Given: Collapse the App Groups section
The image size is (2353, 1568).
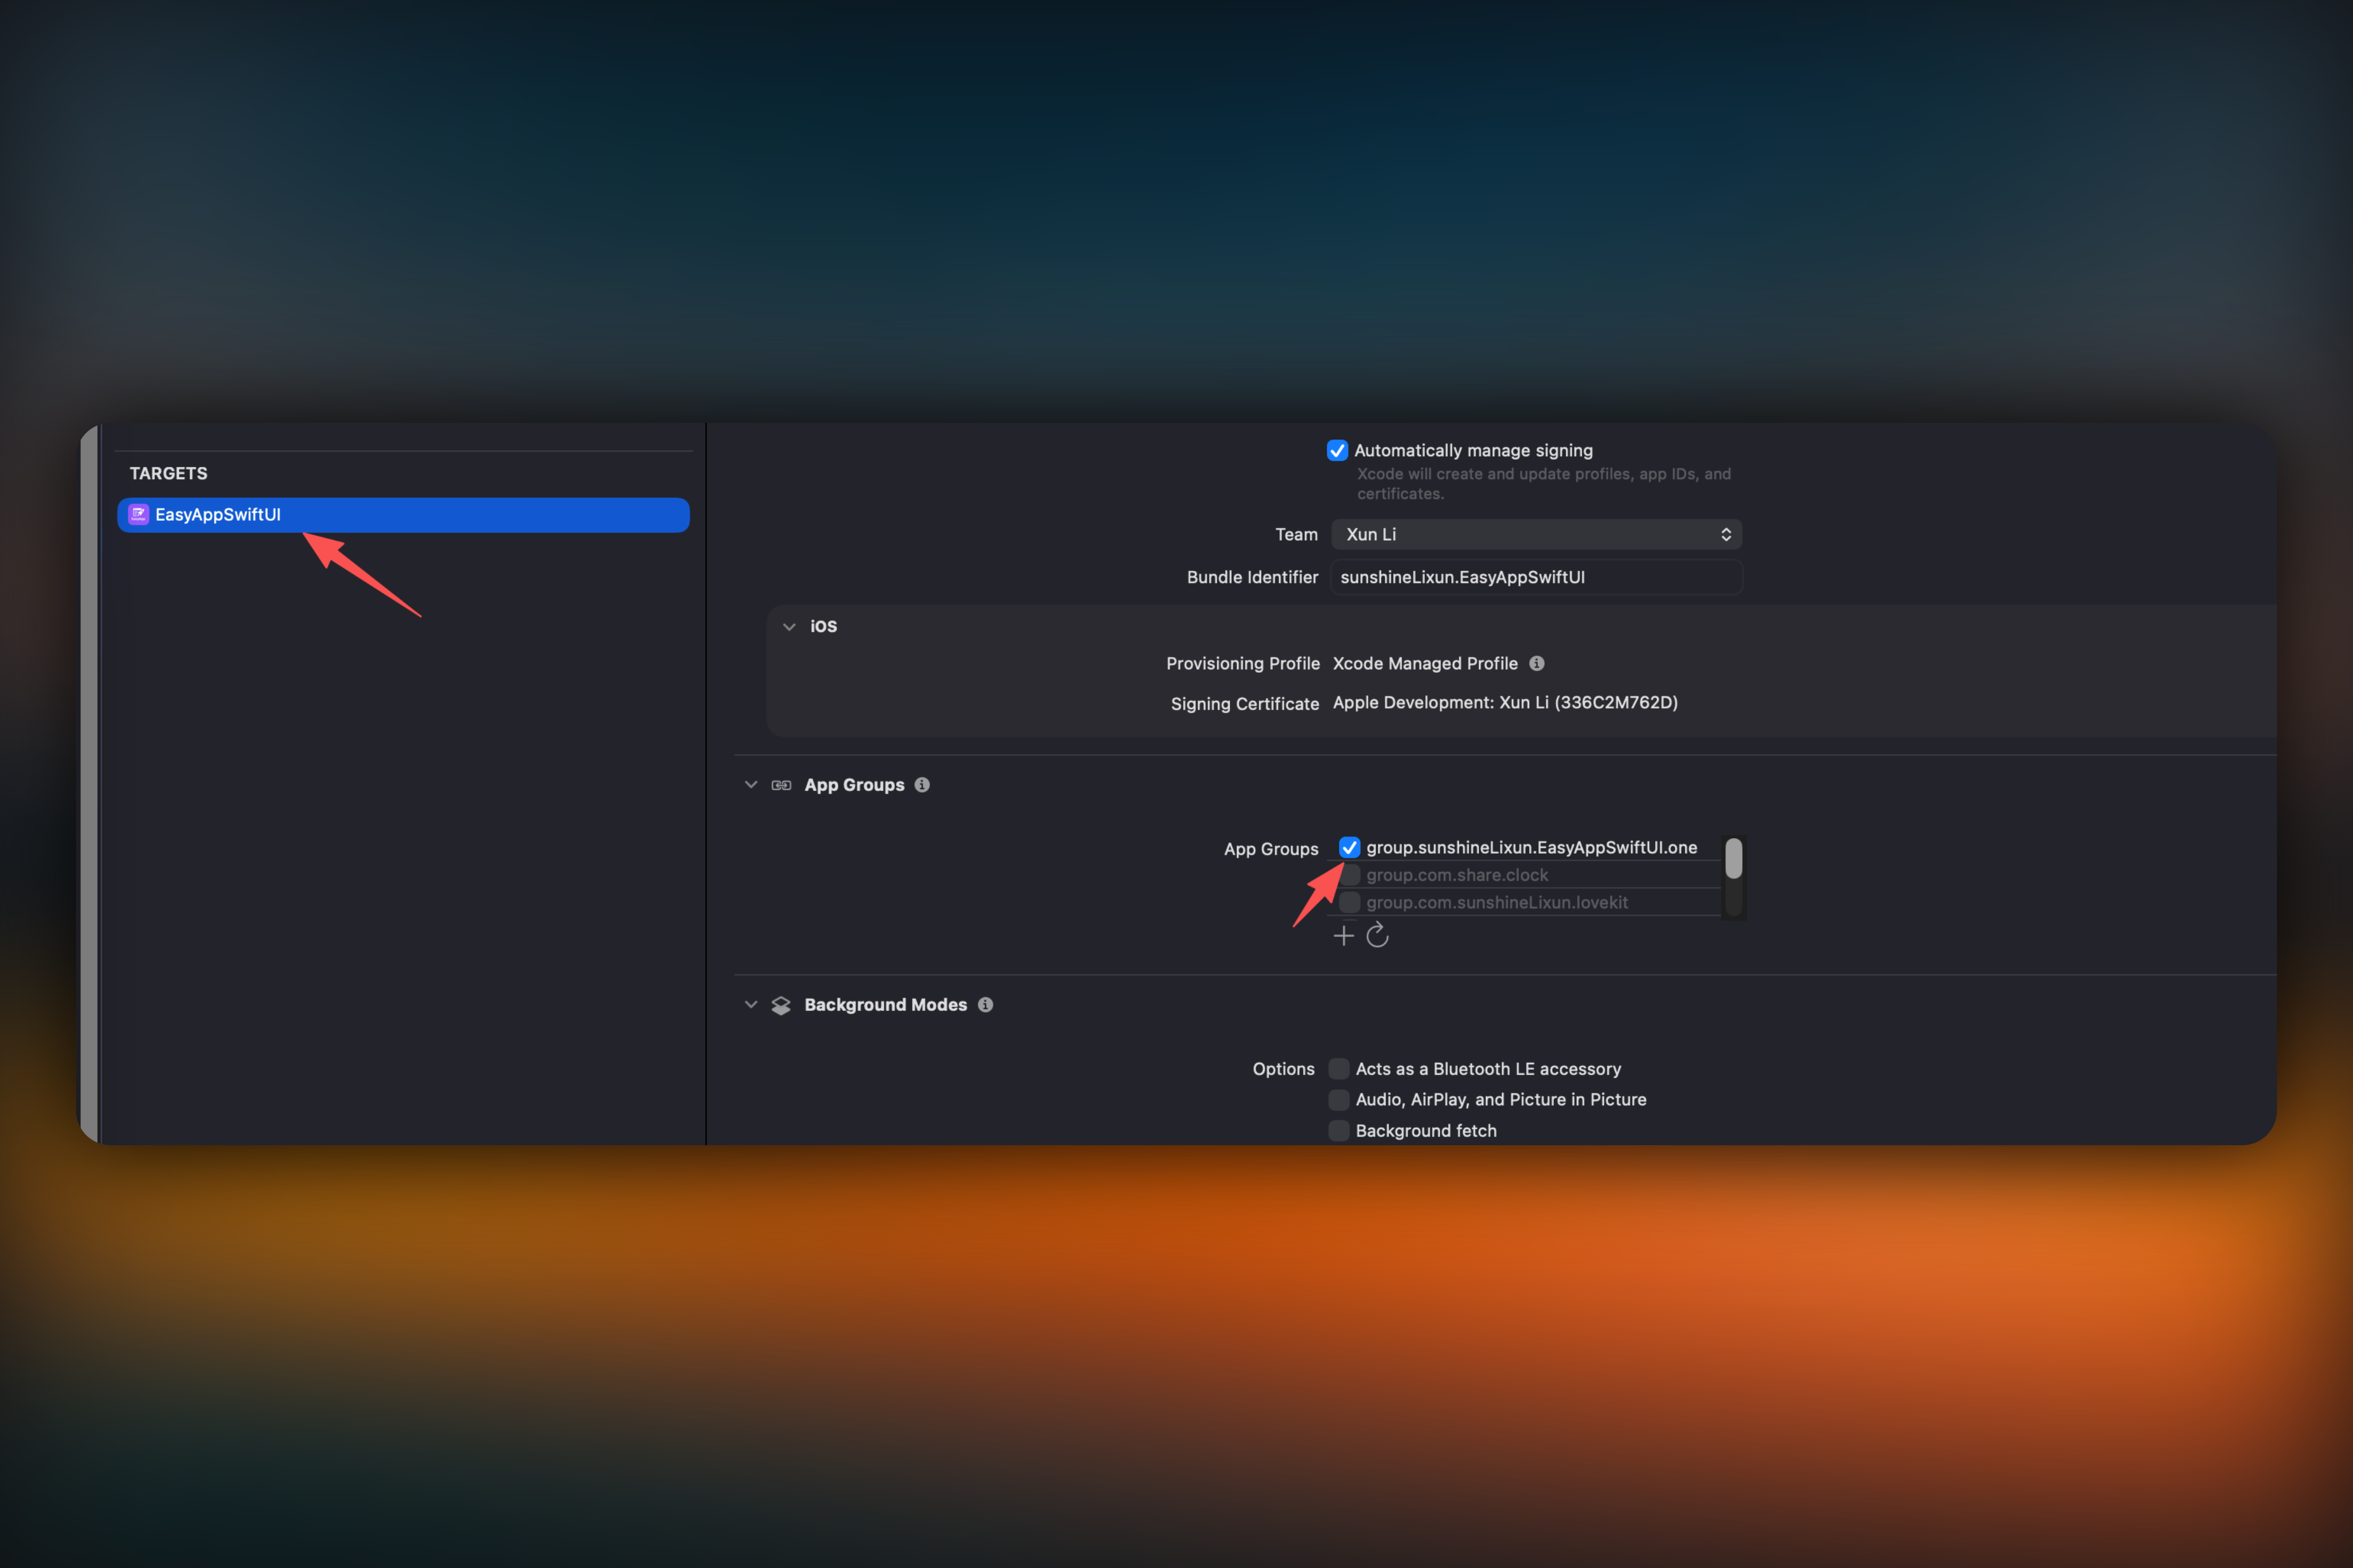Looking at the screenshot, I should coord(751,785).
